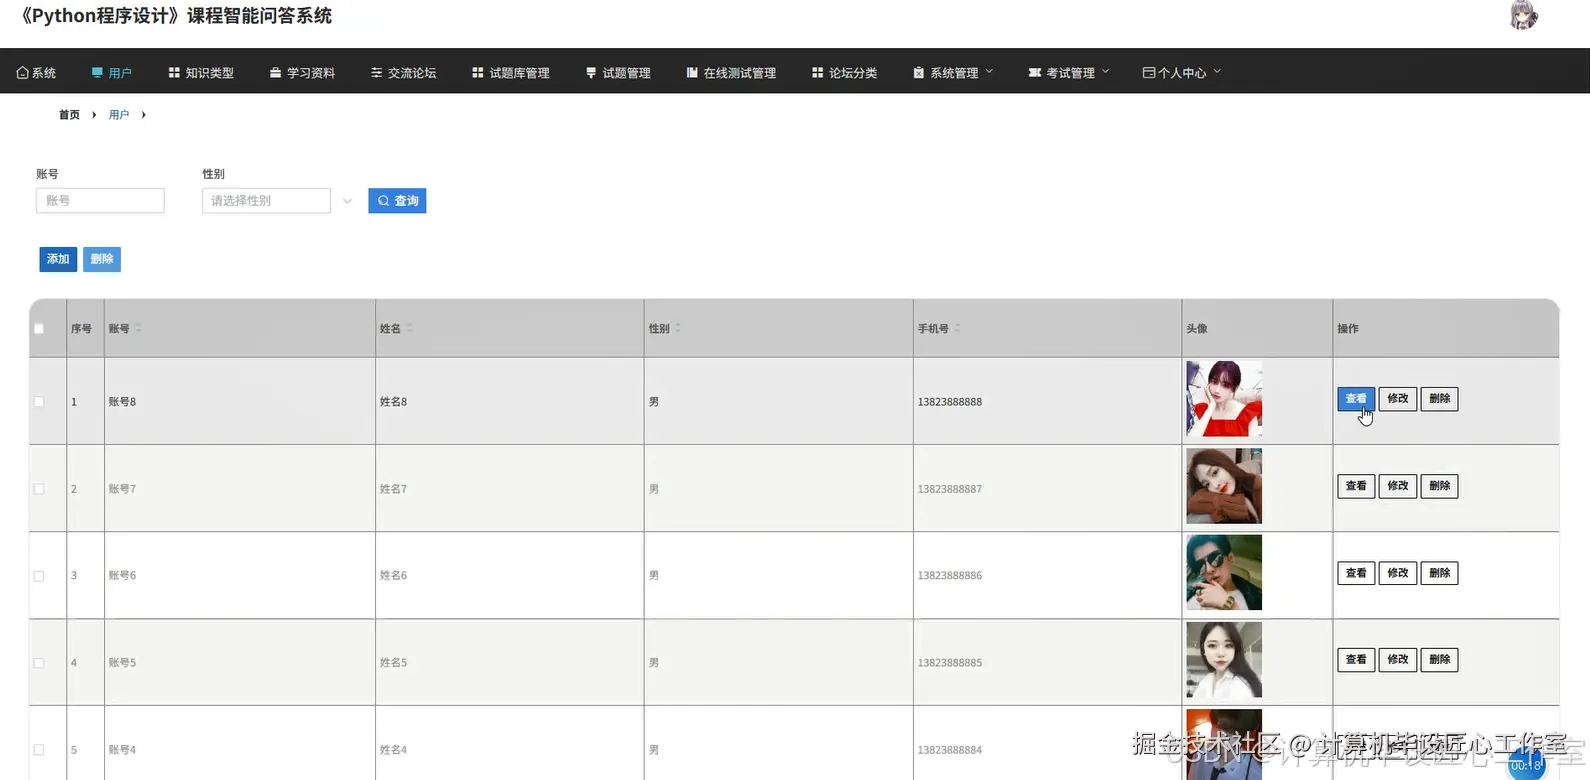Check the checkbox for row 账号8
Image resolution: width=1590 pixels, height=780 pixels.
click(x=39, y=402)
